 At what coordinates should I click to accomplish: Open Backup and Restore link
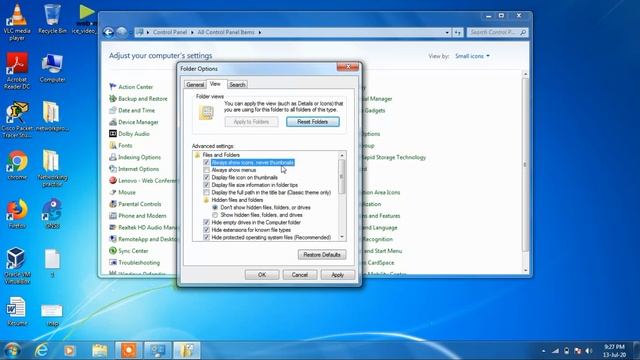pyautogui.click(x=143, y=99)
